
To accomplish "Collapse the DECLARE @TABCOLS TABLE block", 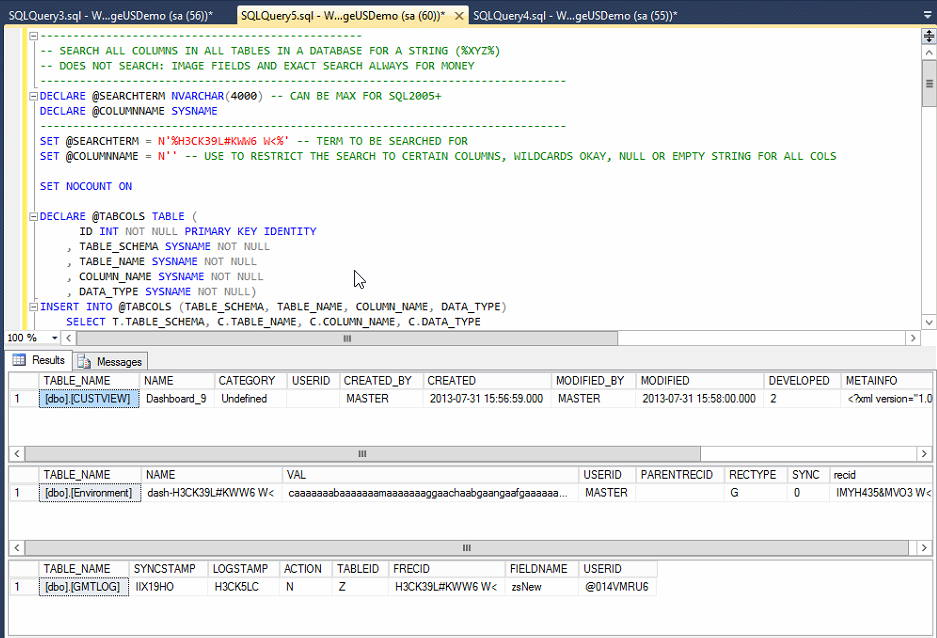I will click(x=33, y=217).
